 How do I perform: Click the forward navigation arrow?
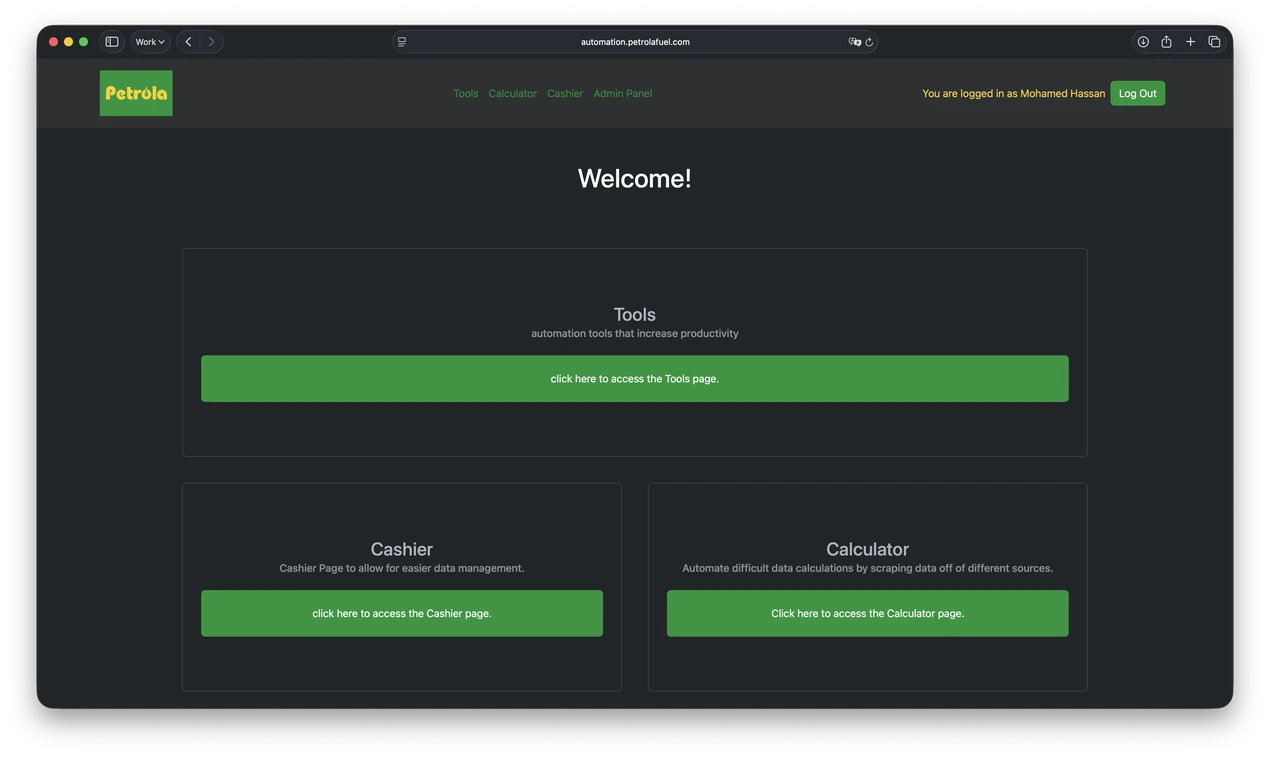tap(211, 42)
